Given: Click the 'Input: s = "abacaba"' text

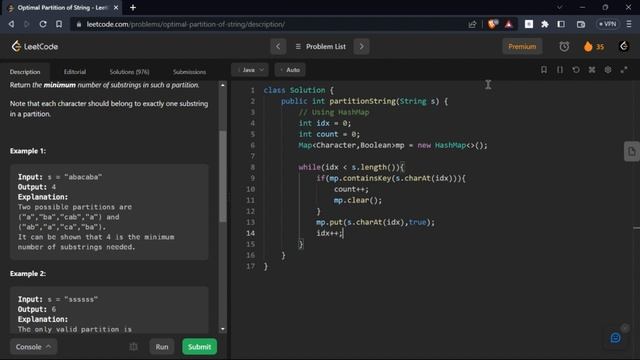Looking at the screenshot, I should [x=60, y=177].
